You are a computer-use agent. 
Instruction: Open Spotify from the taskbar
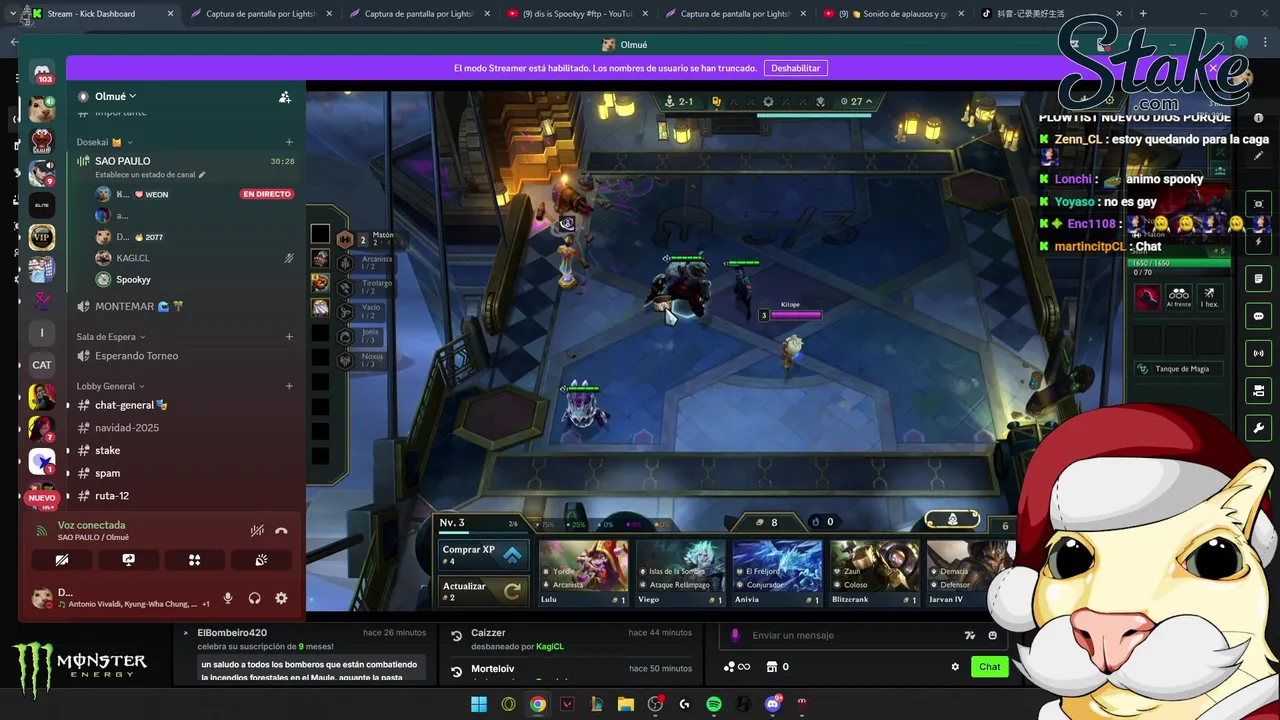point(714,704)
